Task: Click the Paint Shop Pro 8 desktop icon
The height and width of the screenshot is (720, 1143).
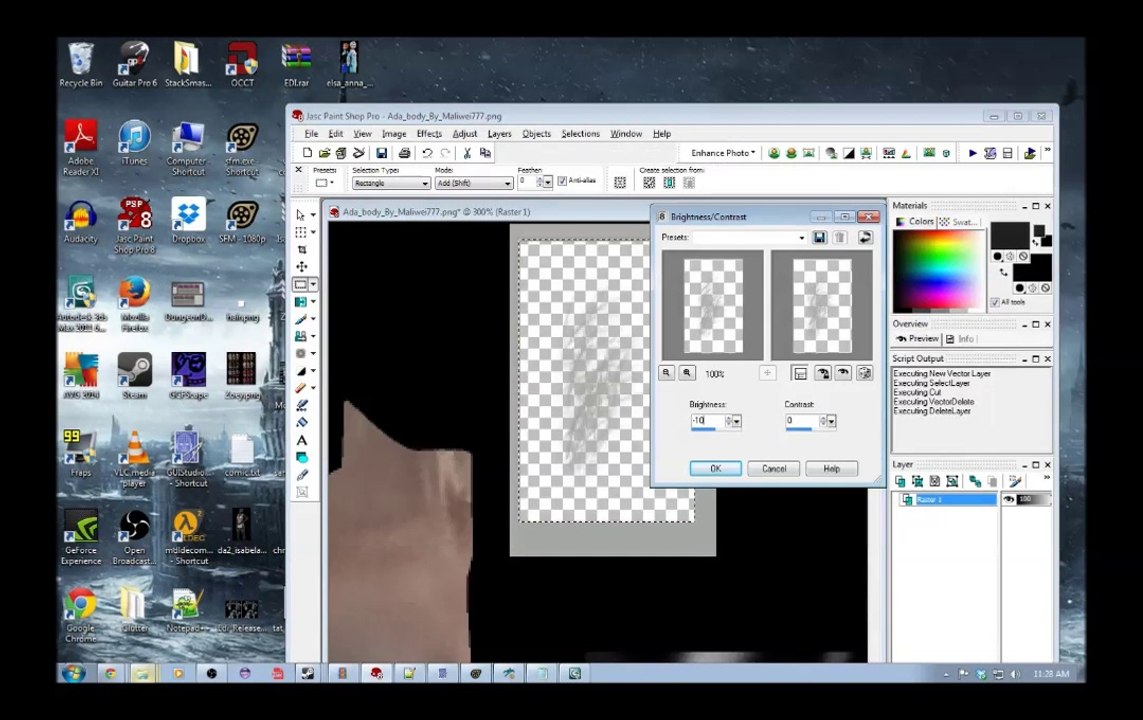Action: click(x=134, y=225)
